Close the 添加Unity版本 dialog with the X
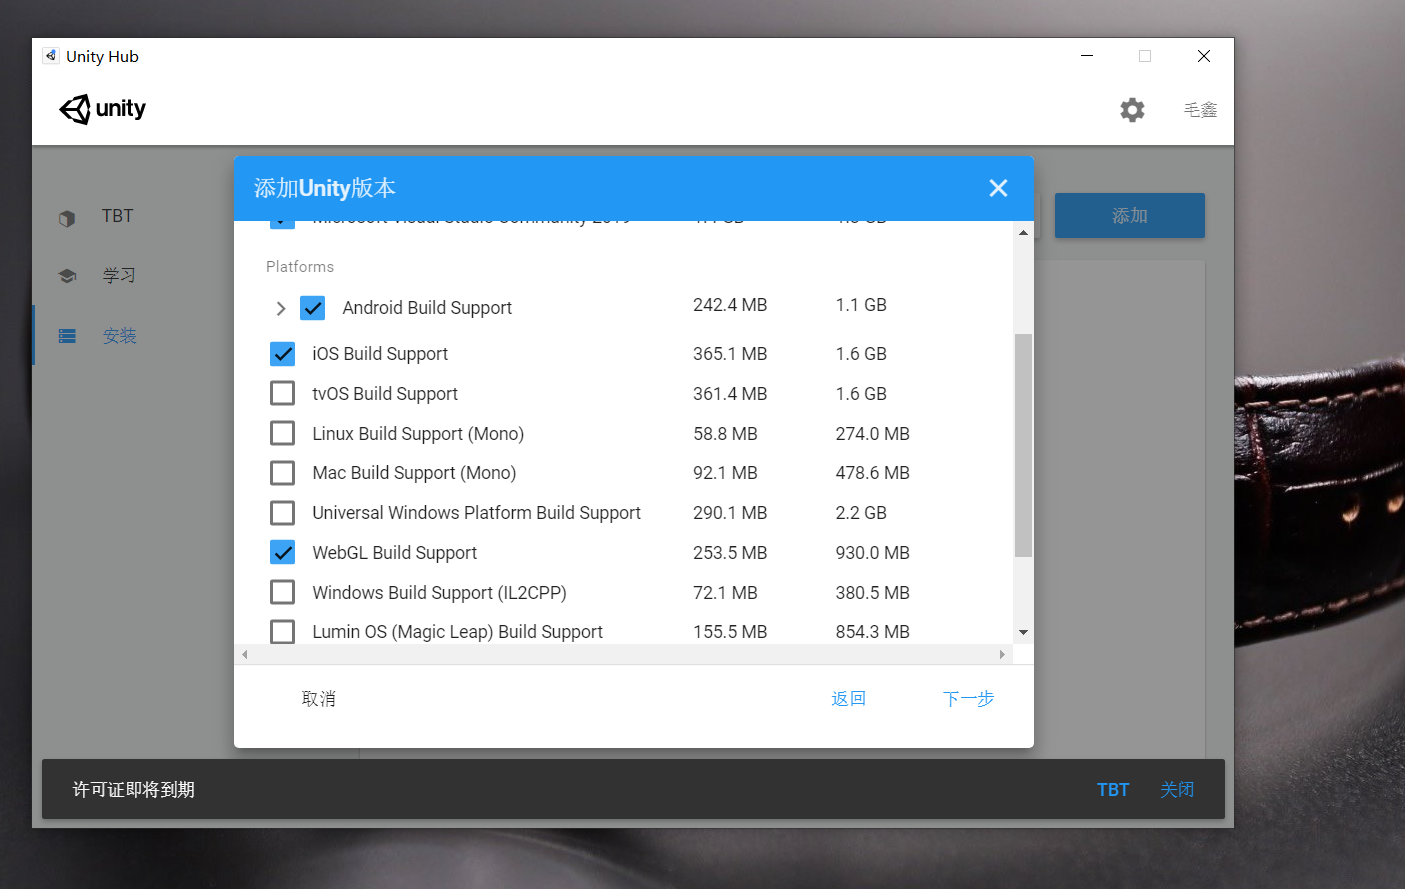The width and height of the screenshot is (1405, 889). point(998,188)
